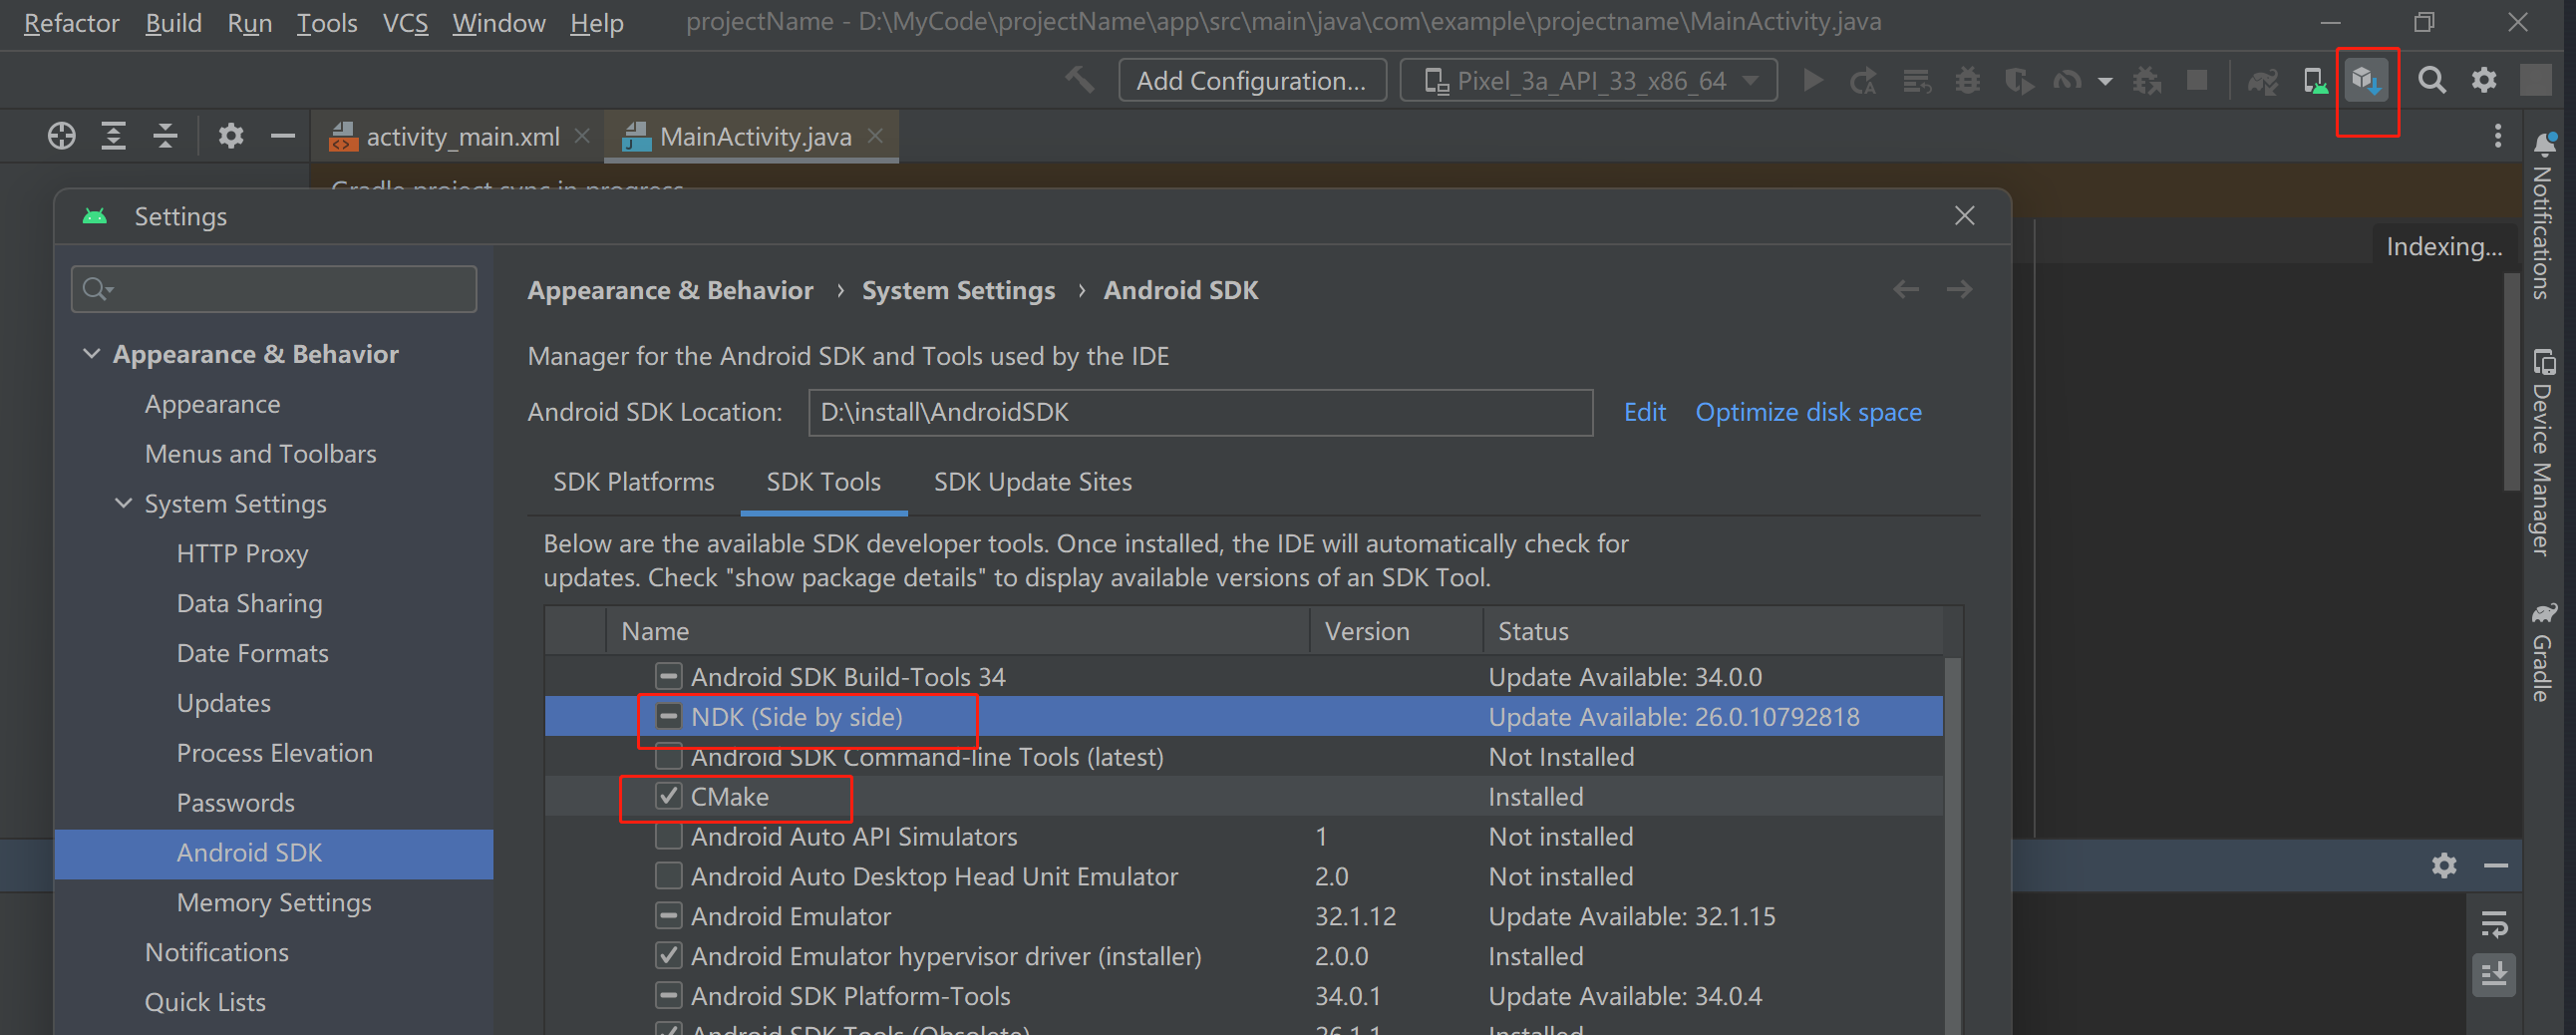Open profiler dropdown arrow in toolbar
Image resolution: width=2576 pixels, height=1035 pixels.
2105,81
